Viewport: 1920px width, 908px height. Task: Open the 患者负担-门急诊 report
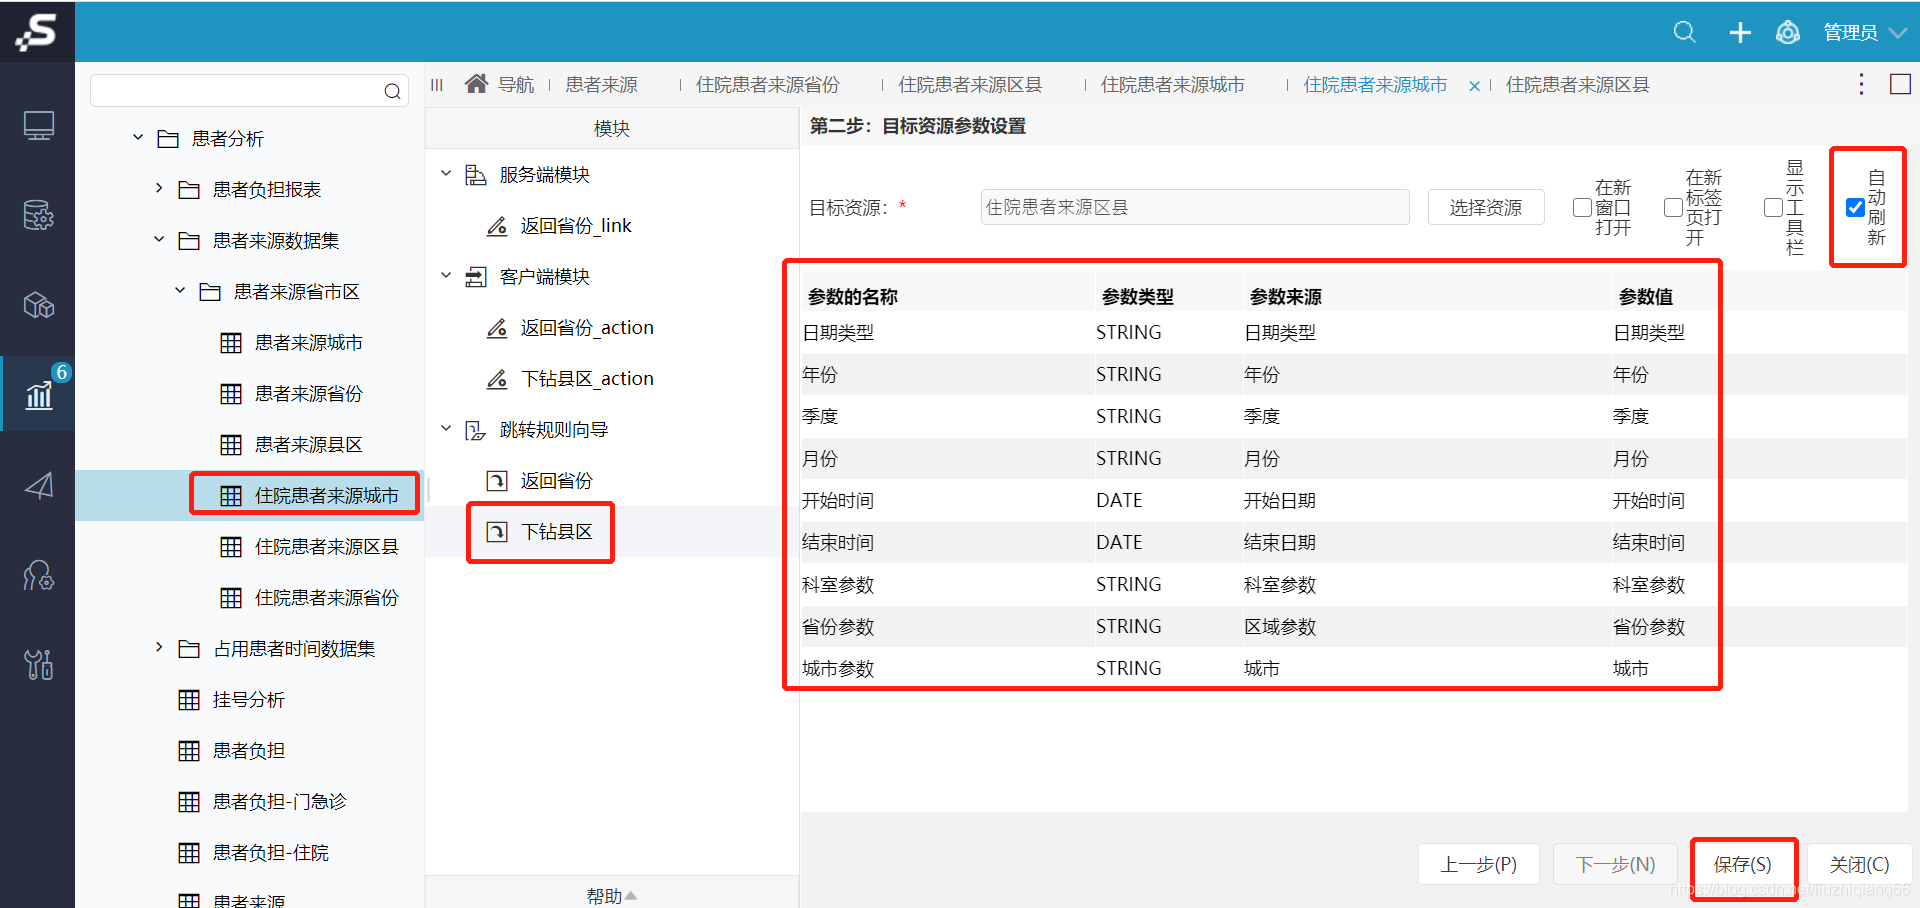pos(279,802)
